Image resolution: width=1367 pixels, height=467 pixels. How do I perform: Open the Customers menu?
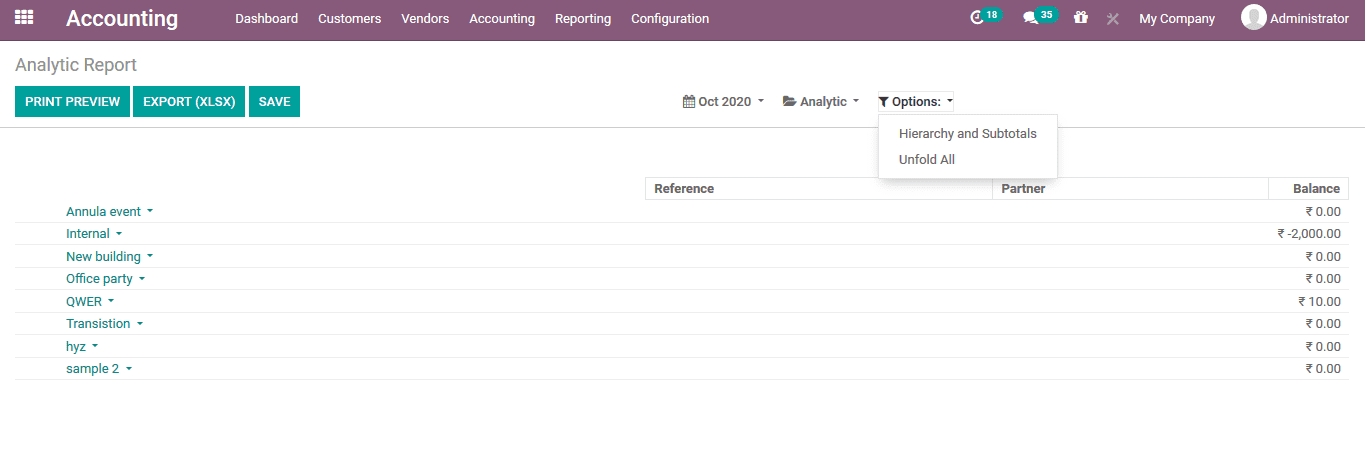pos(349,19)
